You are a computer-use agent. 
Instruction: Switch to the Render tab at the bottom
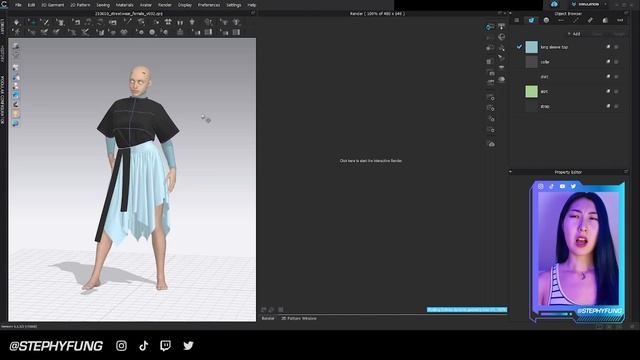268,318
